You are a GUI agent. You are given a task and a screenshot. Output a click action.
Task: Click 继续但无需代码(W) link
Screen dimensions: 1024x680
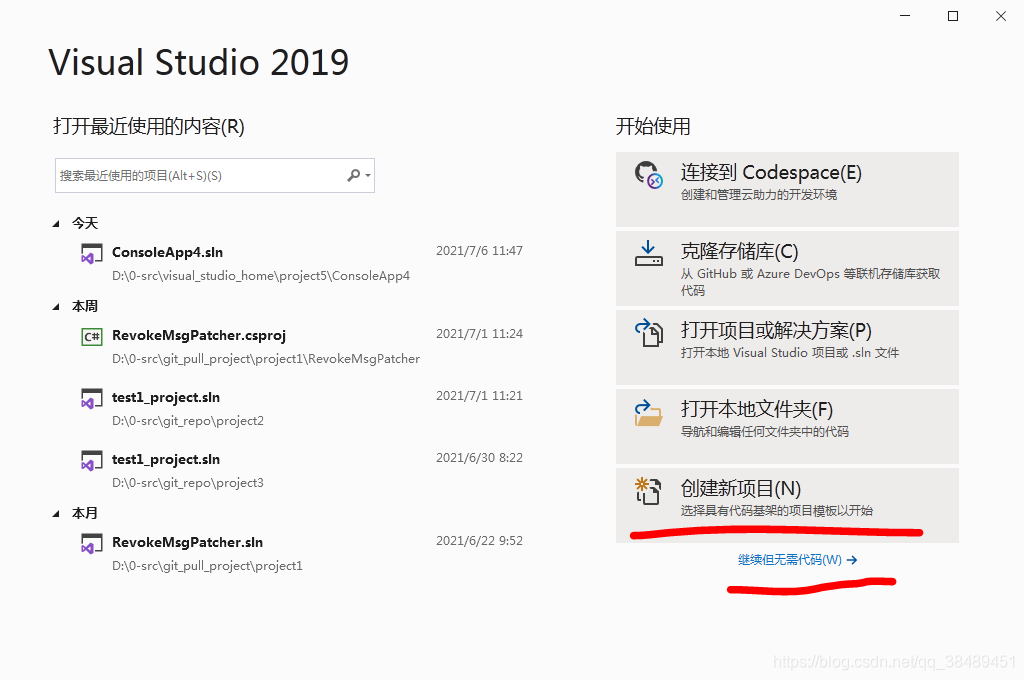click(x=797, y=560)
